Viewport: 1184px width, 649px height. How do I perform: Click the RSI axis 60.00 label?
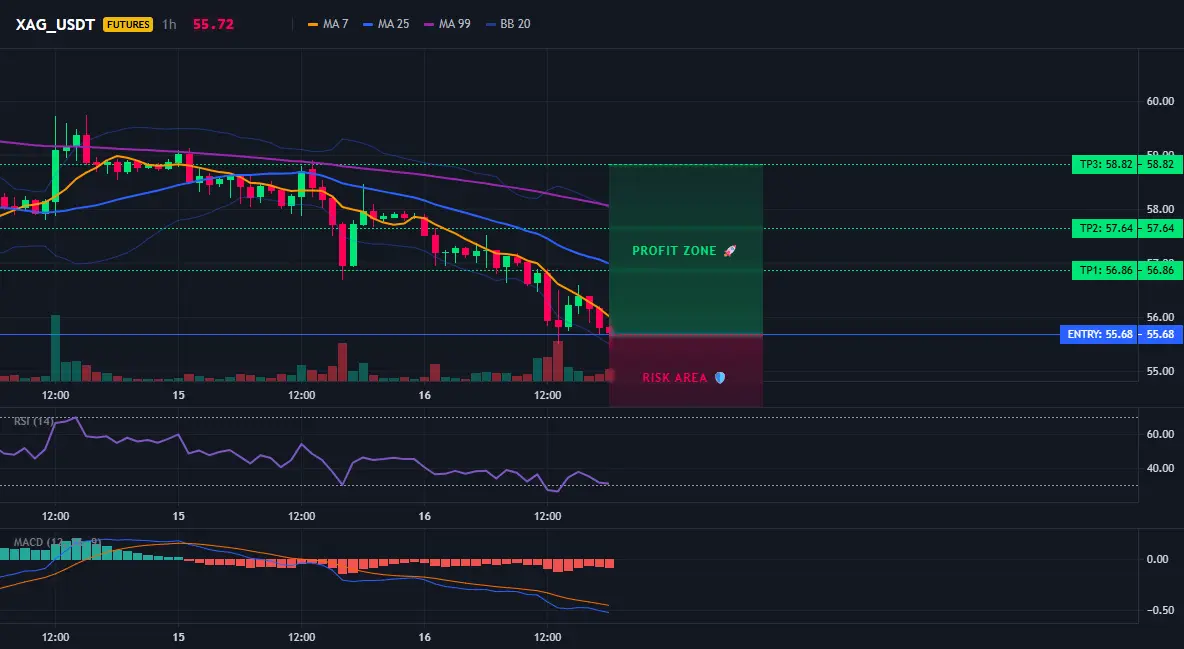point(1160,434)
